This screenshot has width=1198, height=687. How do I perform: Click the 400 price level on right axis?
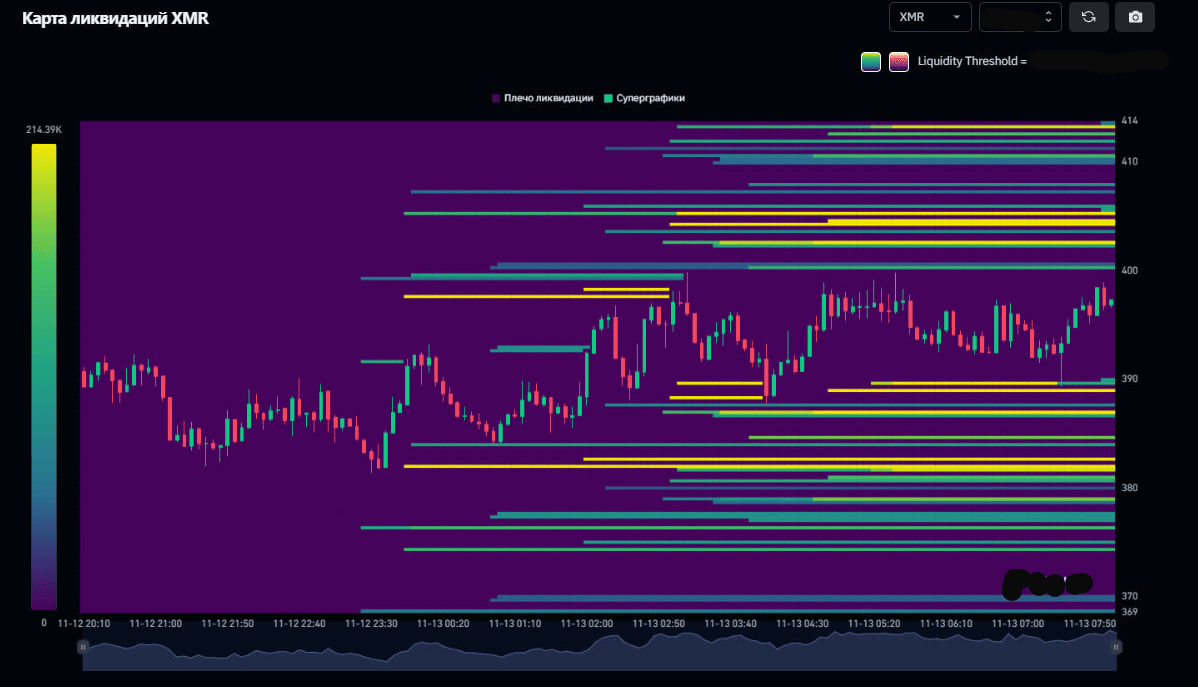pyautogui.click(x=1130, y=270)
